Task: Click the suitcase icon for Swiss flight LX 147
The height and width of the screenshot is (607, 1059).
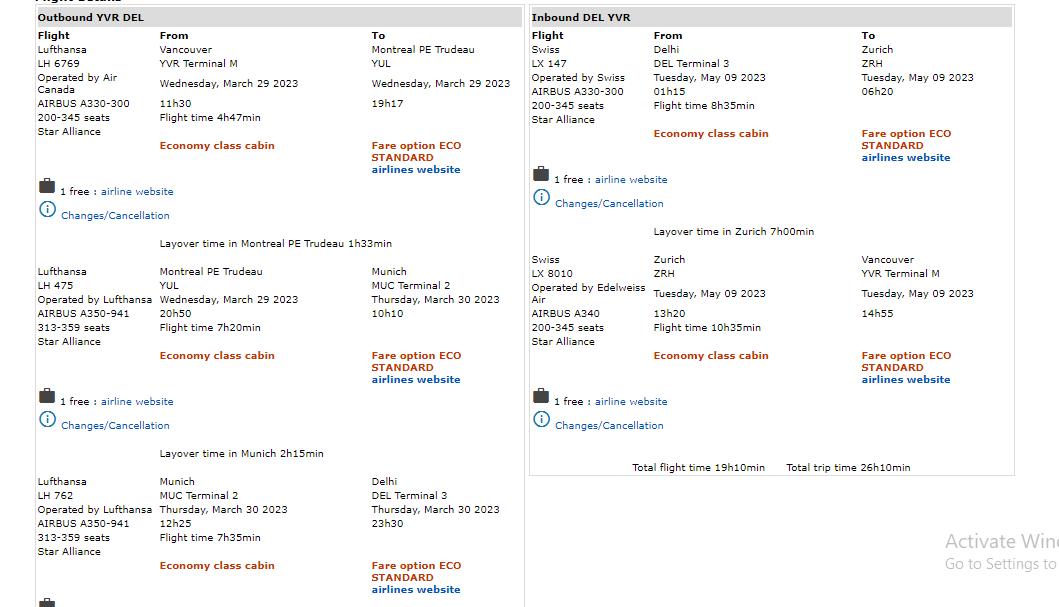Action: tap(541, 174)
